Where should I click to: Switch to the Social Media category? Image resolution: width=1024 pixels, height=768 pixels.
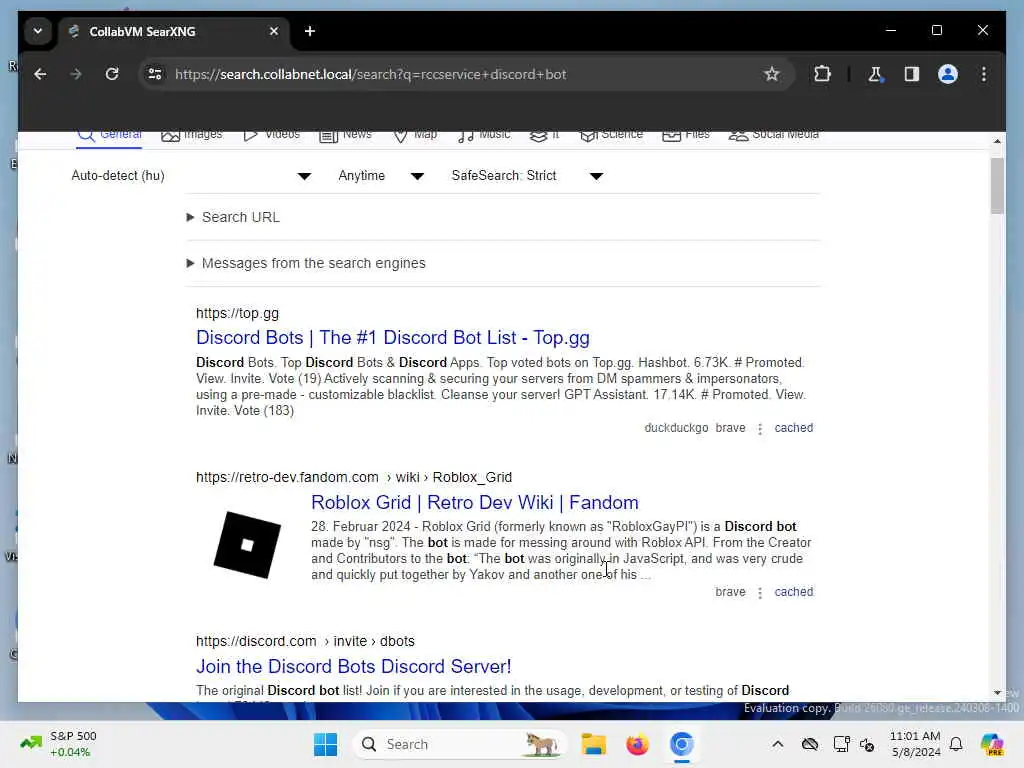coord(774,135)
